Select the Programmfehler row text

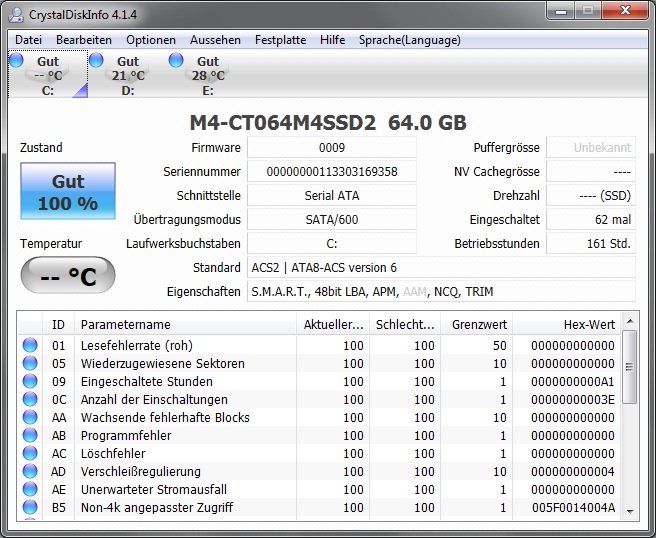[126, 436]
